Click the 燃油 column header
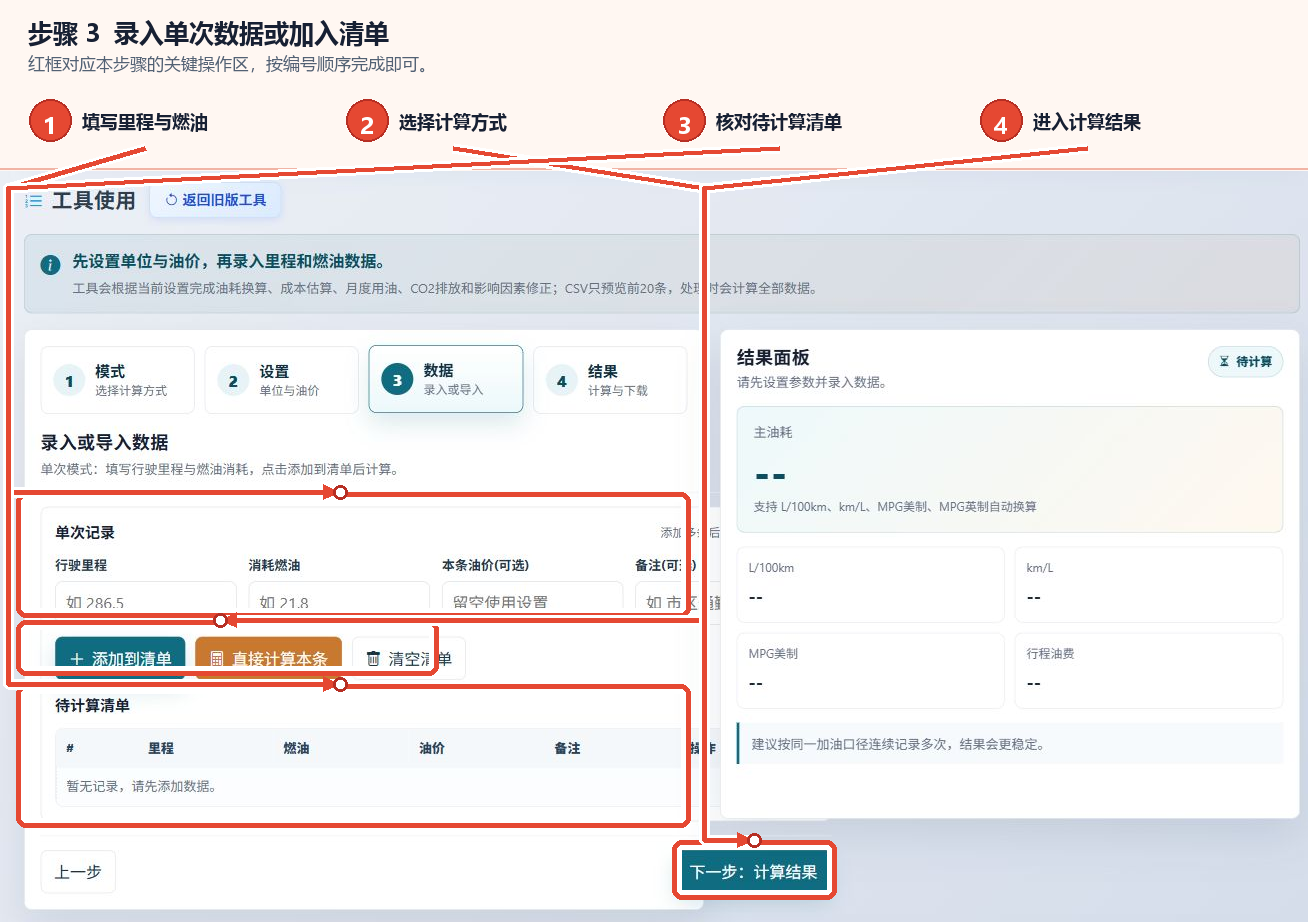Viewport: 1308px width, 922px height. point(296,748)
